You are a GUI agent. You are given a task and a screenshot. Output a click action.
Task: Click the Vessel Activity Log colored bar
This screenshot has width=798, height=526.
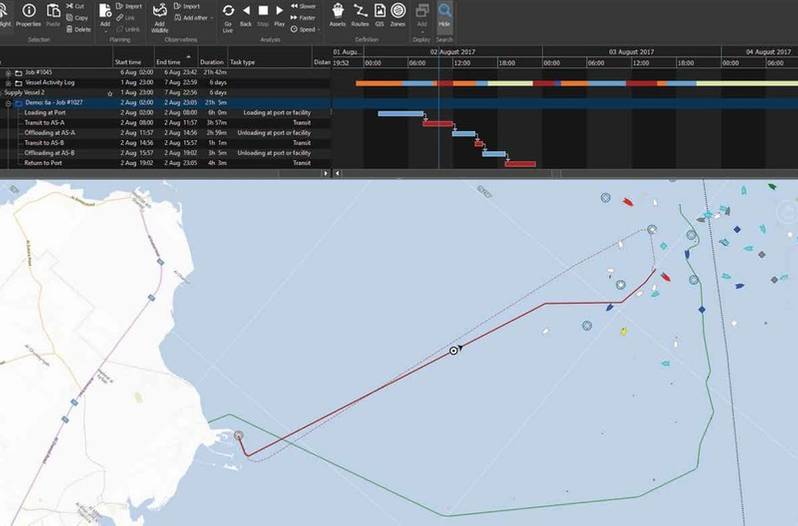point(577,83)
